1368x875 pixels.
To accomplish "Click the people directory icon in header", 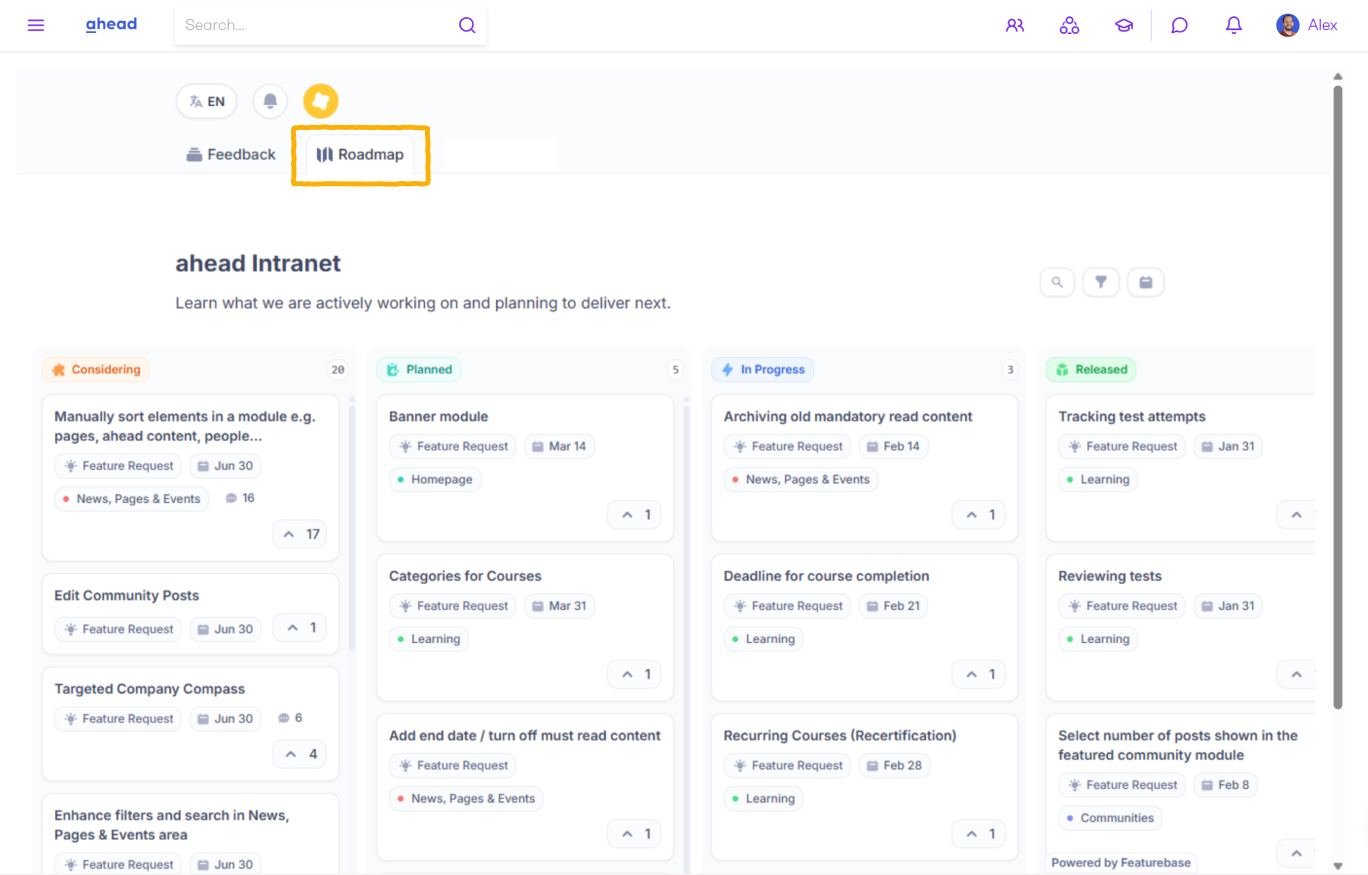I will 1015,25.
